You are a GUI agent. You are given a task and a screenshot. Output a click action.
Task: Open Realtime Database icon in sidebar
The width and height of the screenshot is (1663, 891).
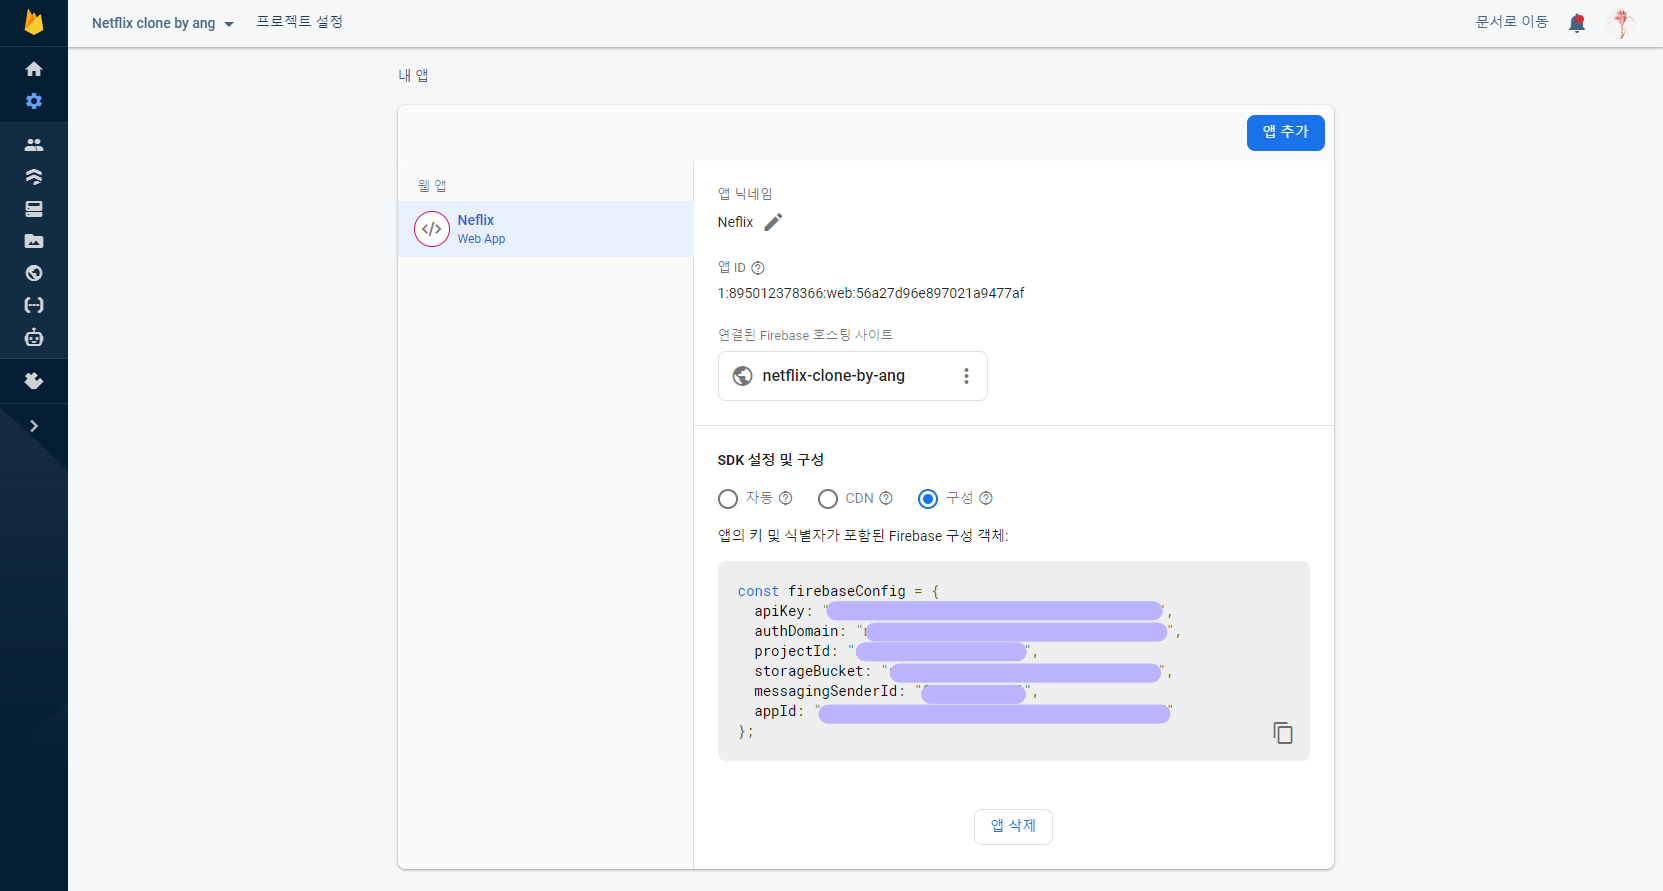(x=34, y=209)
